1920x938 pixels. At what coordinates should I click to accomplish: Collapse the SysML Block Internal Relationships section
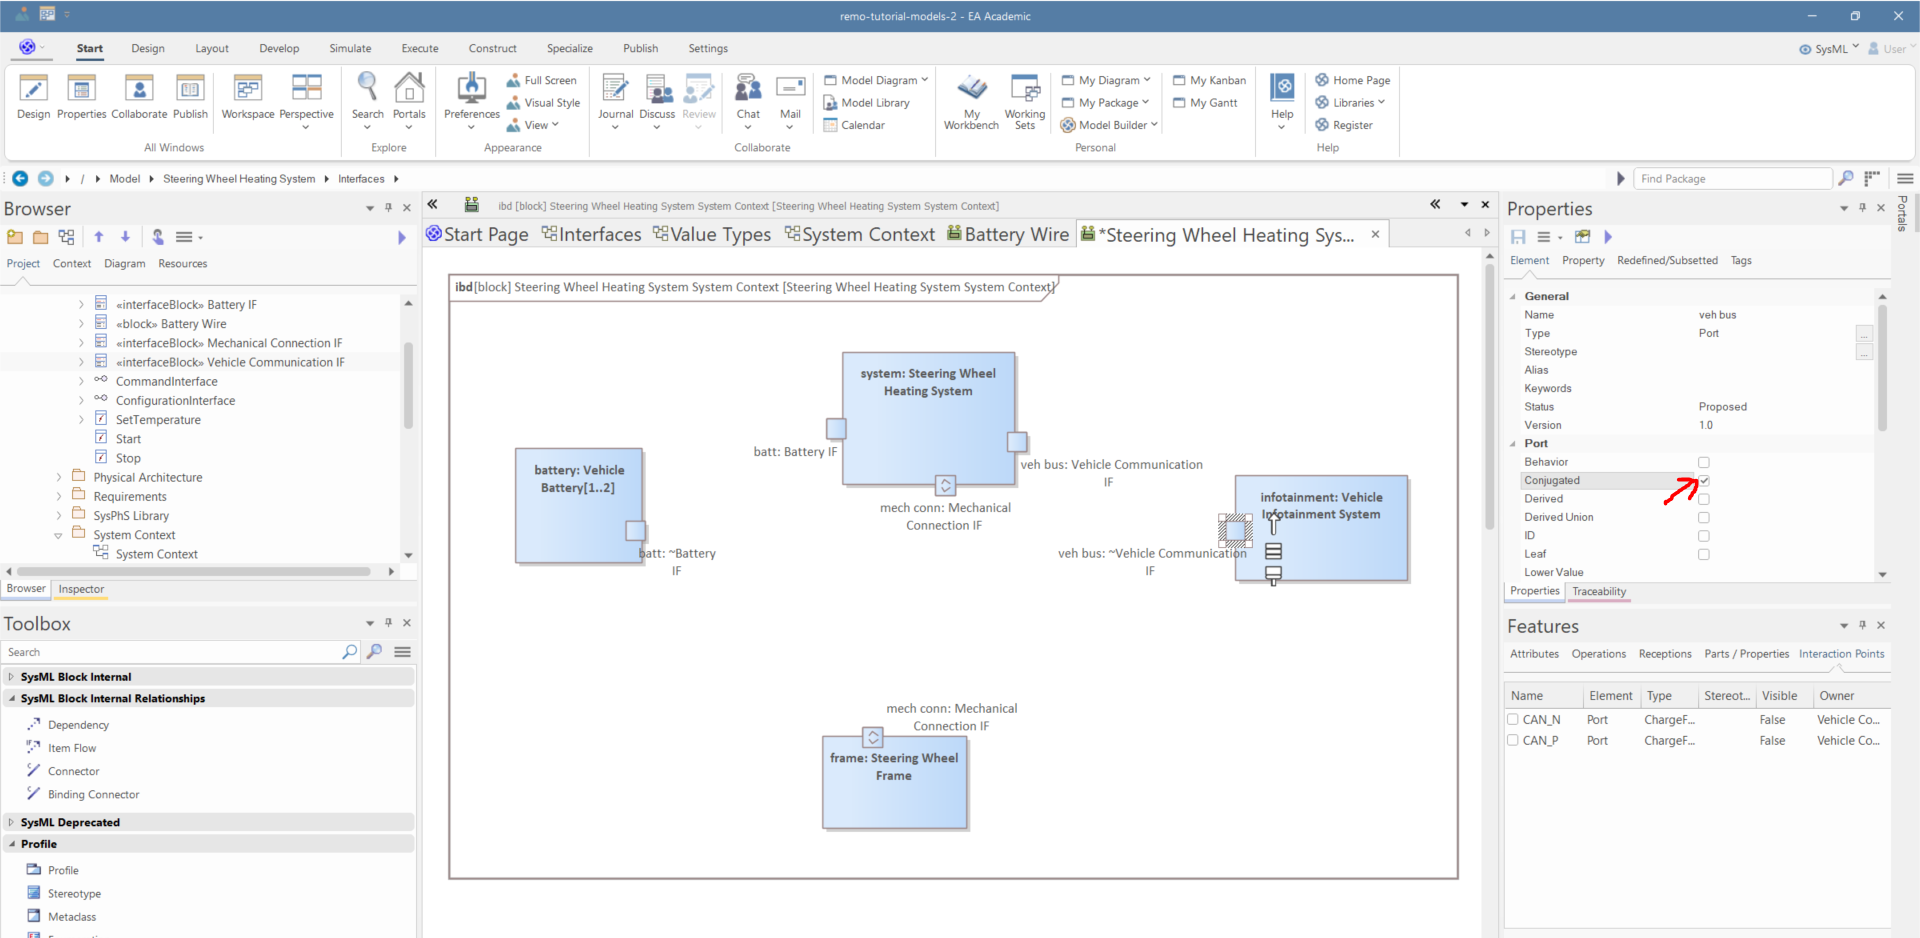tap(12, 699)
